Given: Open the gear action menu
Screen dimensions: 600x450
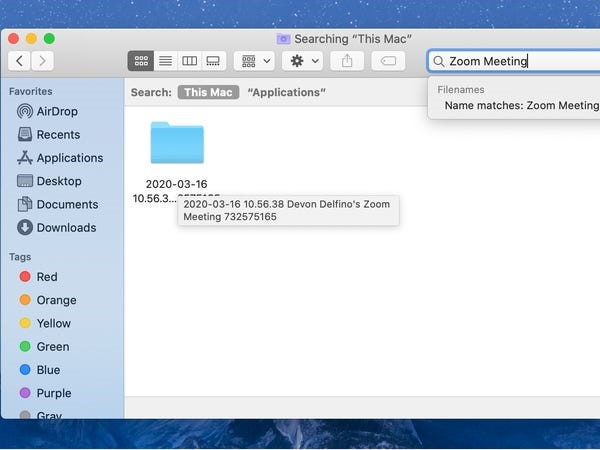Looking at the screenshot, I should [303, 61].
